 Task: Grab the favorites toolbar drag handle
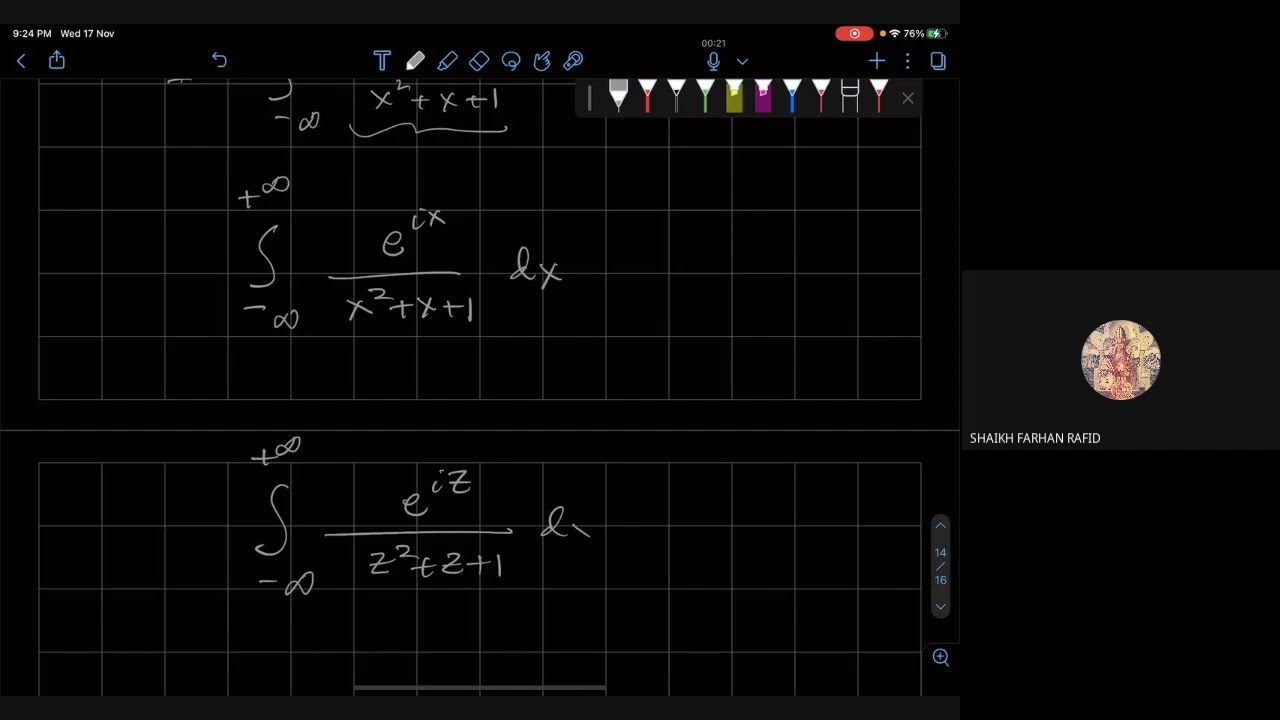(x=589, y=98)
